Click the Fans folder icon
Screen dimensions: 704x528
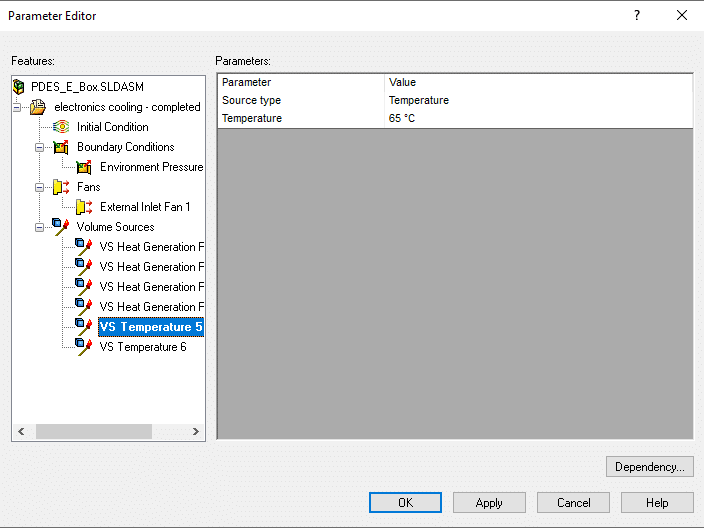pyautogui.click(x=61, y=187)
